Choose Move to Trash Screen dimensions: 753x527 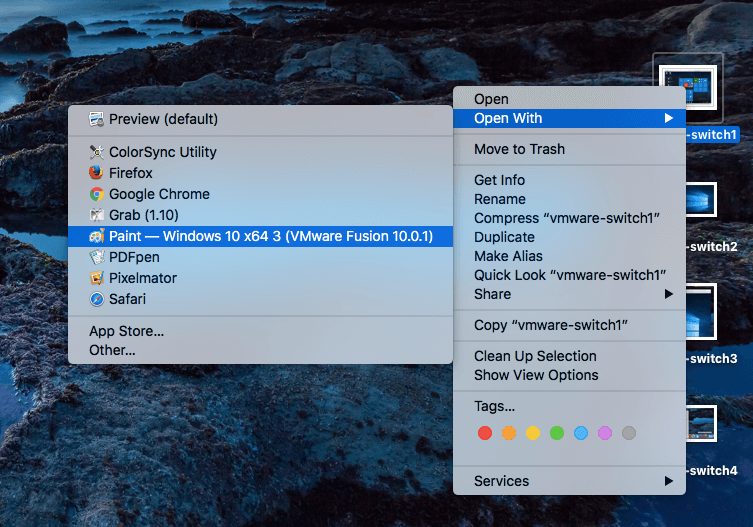[x=569, y=149]
